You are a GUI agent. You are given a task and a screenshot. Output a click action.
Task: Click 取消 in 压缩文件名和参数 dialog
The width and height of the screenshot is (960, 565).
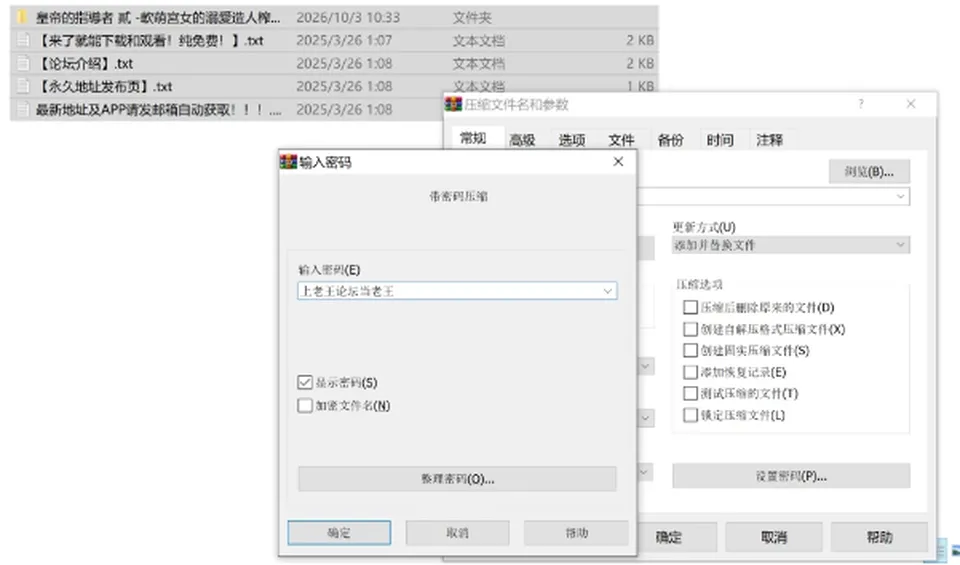tap(774, 537)
